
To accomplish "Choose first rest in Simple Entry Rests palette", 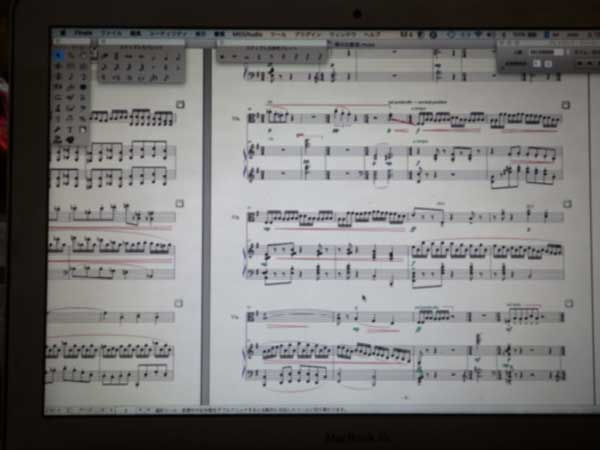I will point(222,57).
